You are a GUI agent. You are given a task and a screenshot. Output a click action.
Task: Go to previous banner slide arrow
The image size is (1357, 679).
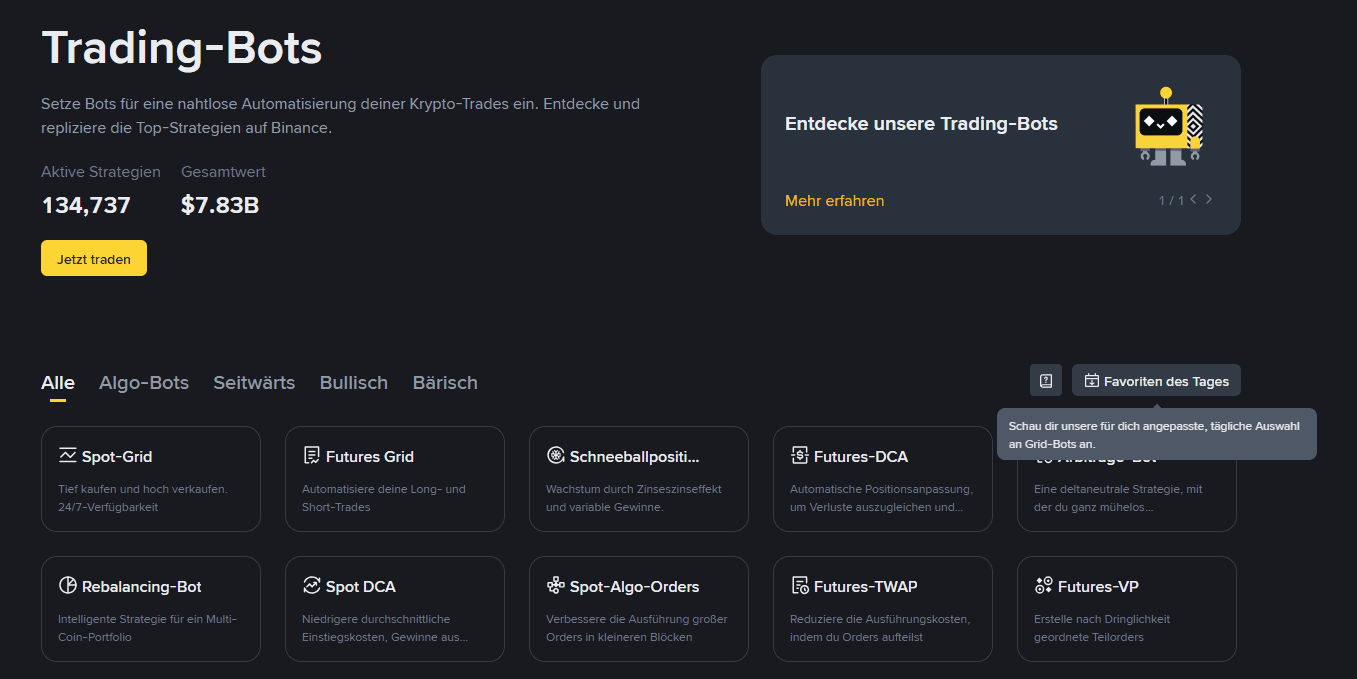click(x=1193, y=199)
